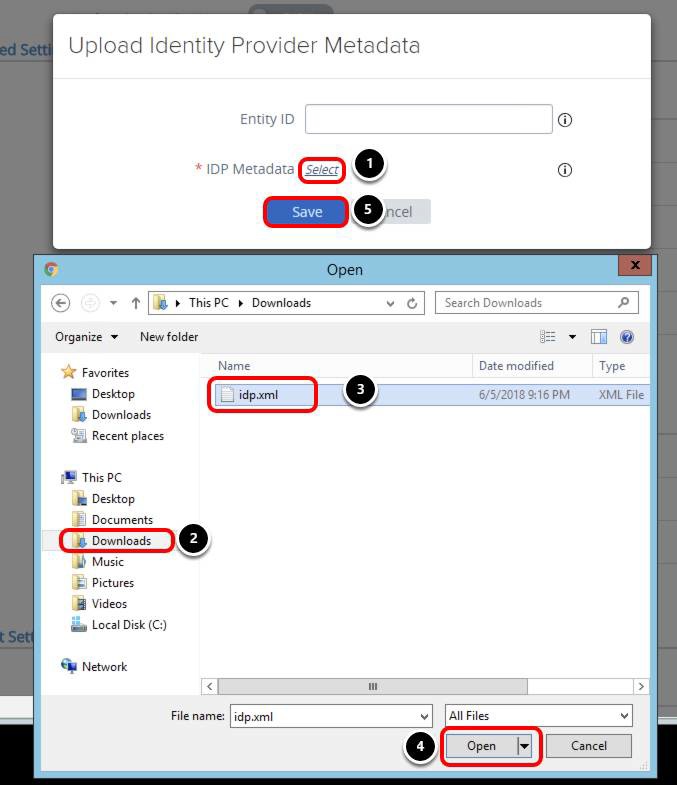Click This PC in address breadcrumb

click(209, 303)
